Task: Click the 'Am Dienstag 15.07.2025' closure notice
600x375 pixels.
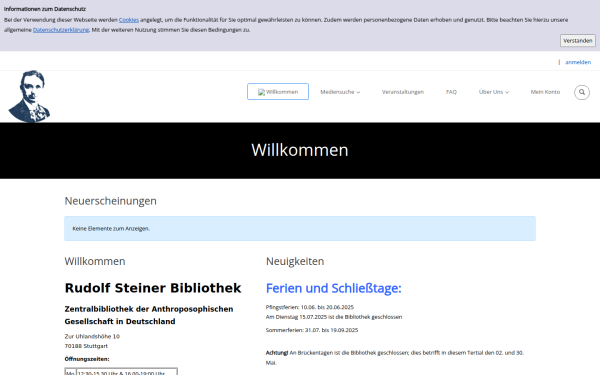Action: 334,317
